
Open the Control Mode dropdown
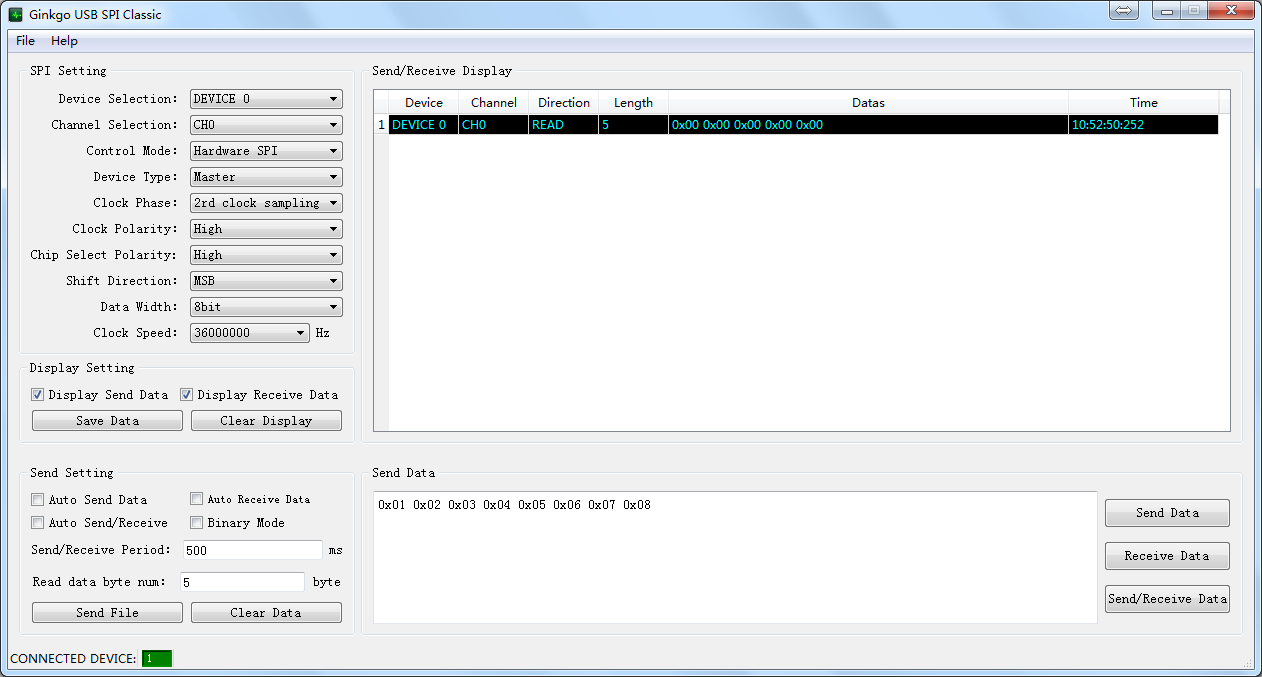266,151
